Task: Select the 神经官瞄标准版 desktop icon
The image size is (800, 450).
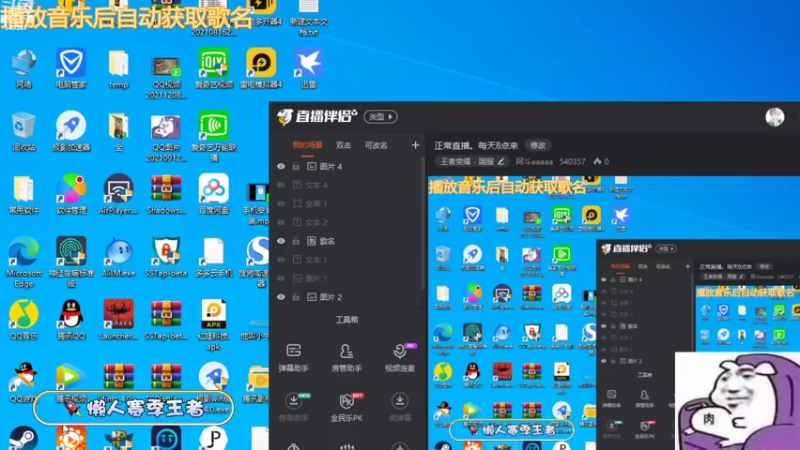Action: pyautogui.click(x=71, y=262)
